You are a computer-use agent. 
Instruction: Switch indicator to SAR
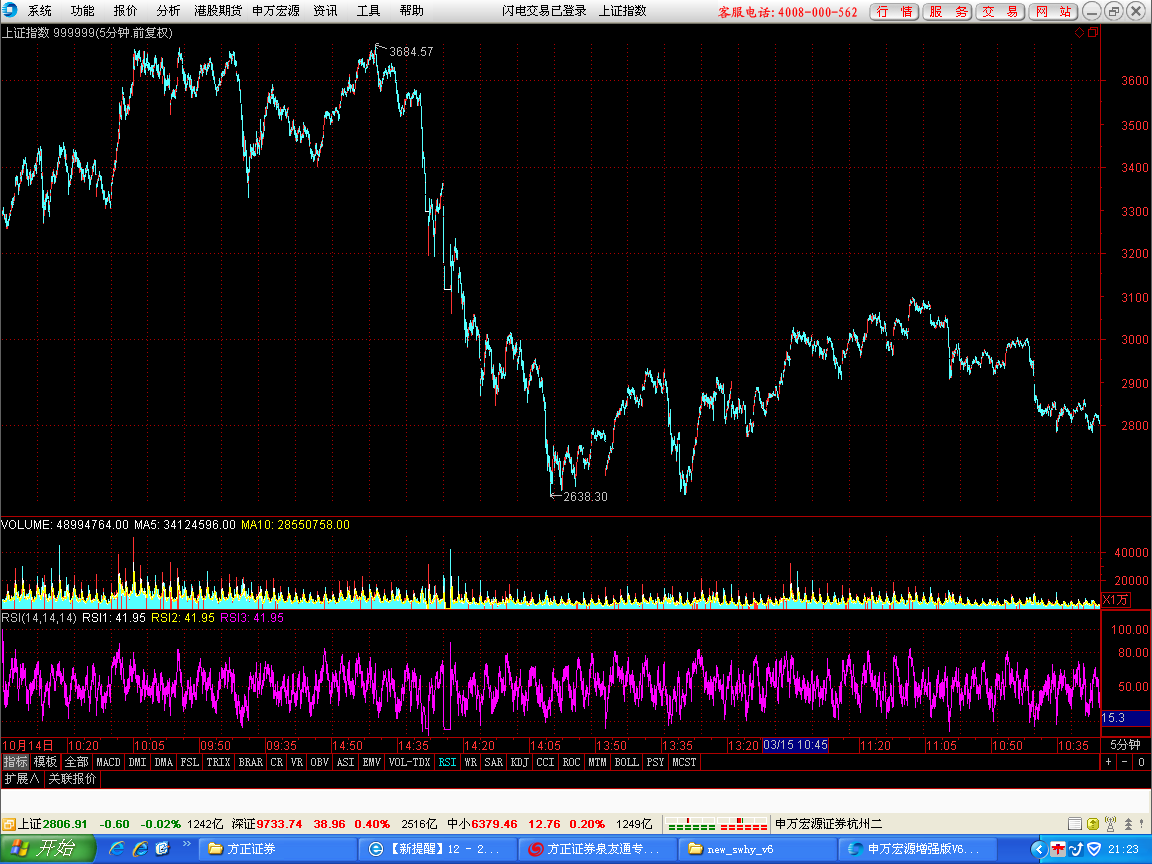point(494,762)
